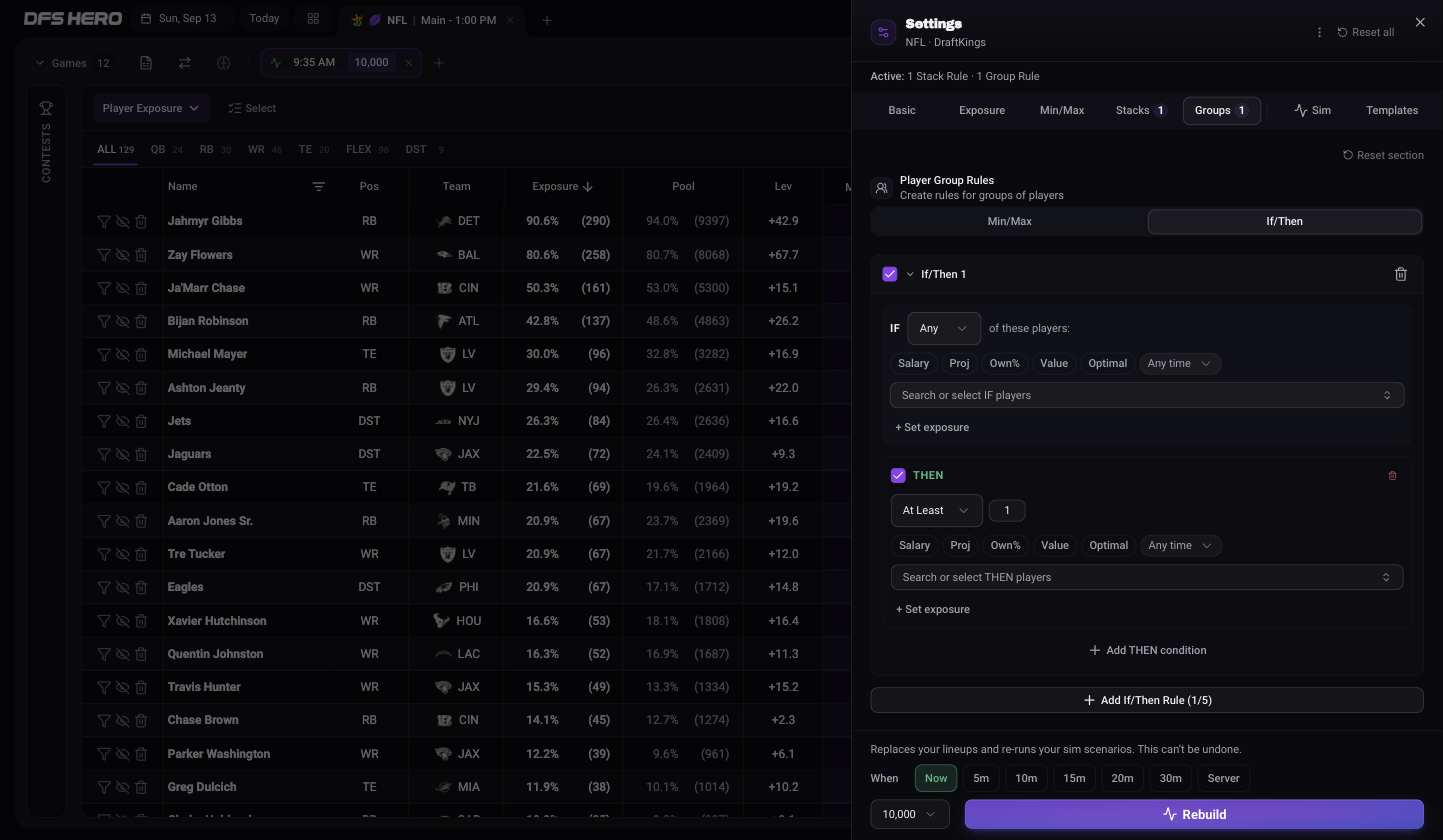Click the name column filter lines icon

[318, 187]
